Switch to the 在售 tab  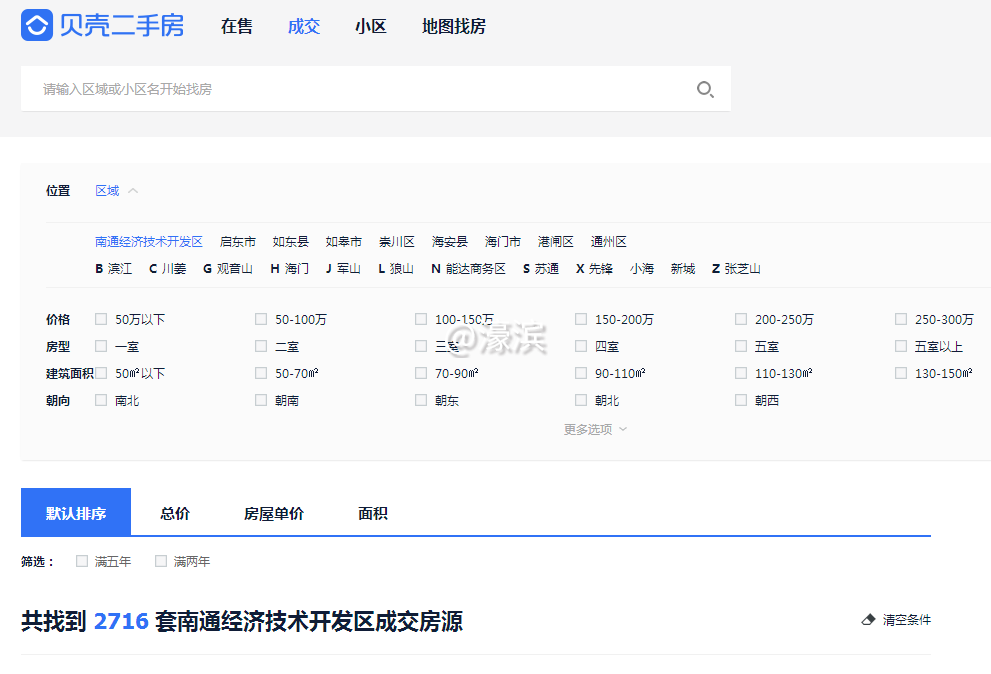click(236, 27)
